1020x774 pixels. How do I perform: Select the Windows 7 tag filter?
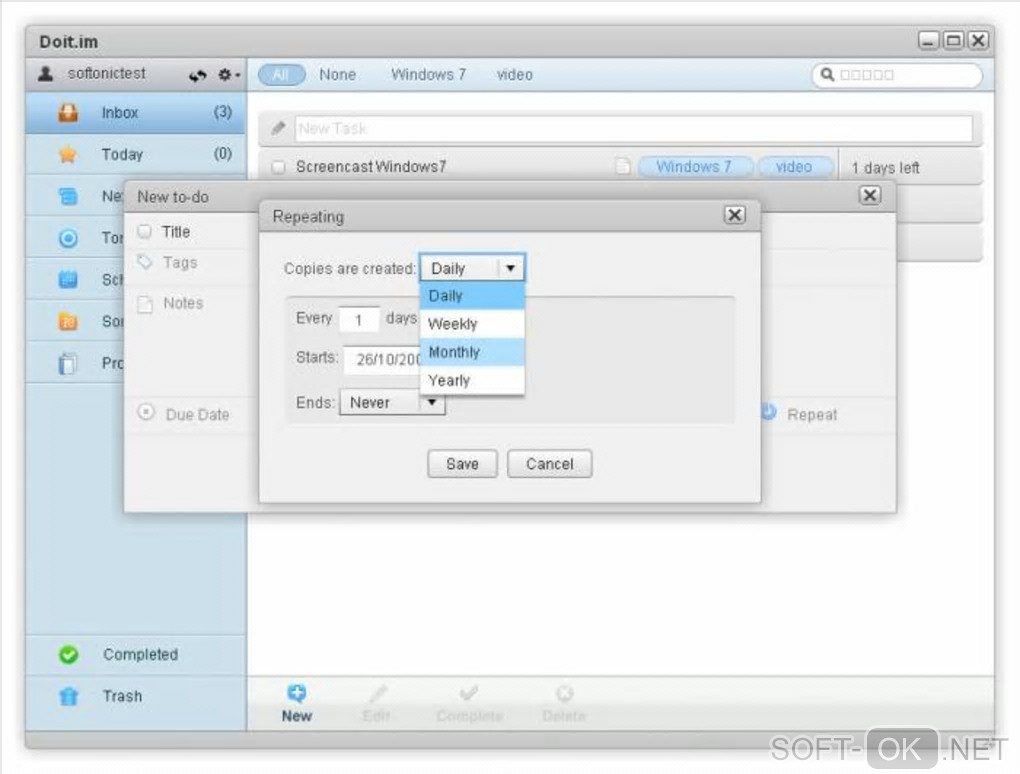pos(429,75)
